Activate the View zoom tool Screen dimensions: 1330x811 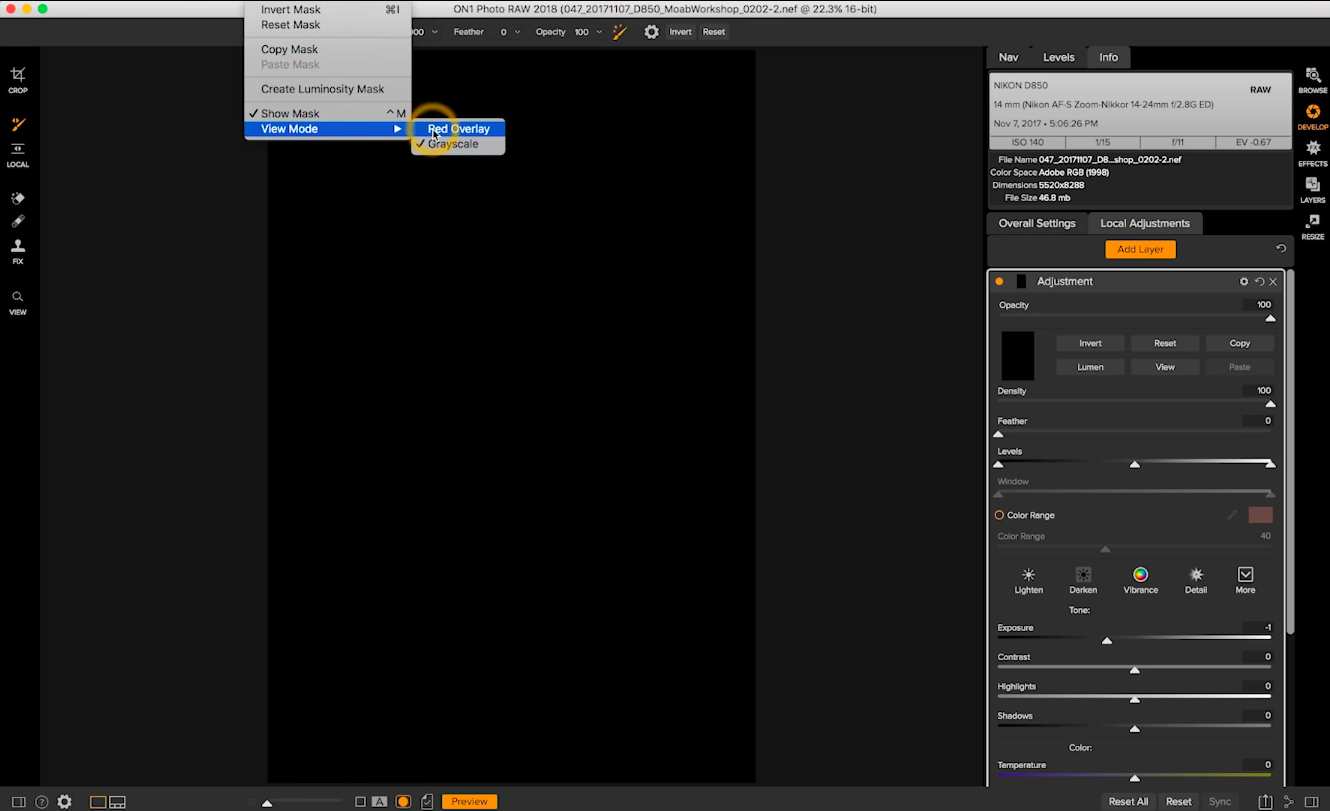17,300
